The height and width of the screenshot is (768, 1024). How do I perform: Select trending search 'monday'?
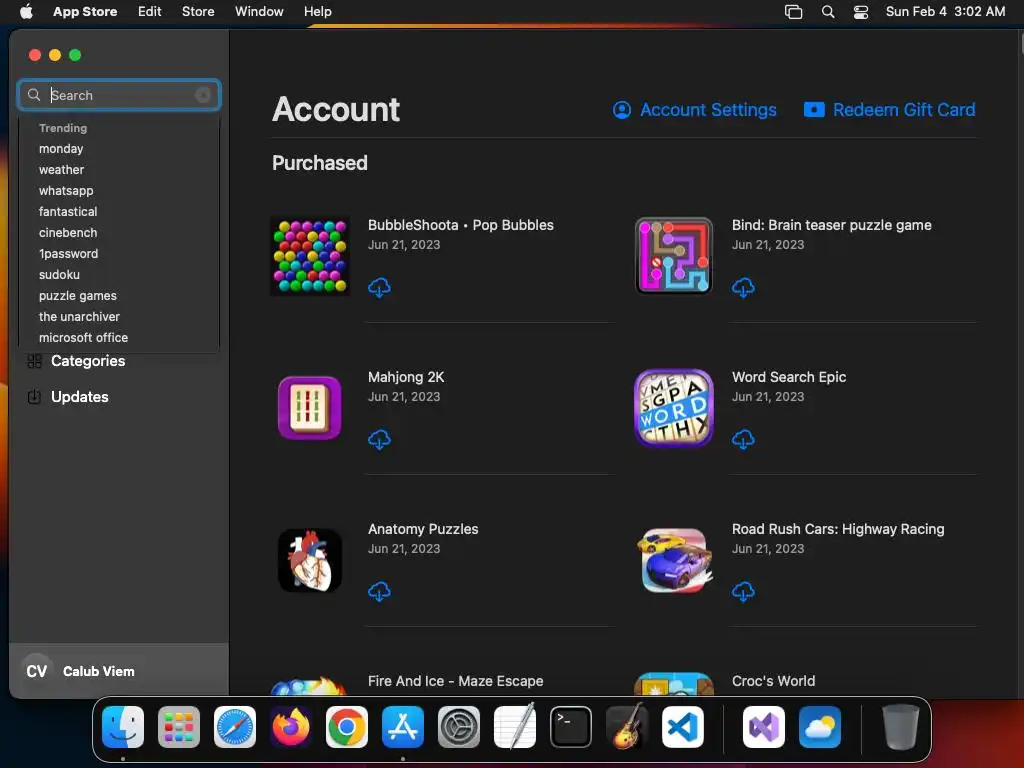click(61, 149)
